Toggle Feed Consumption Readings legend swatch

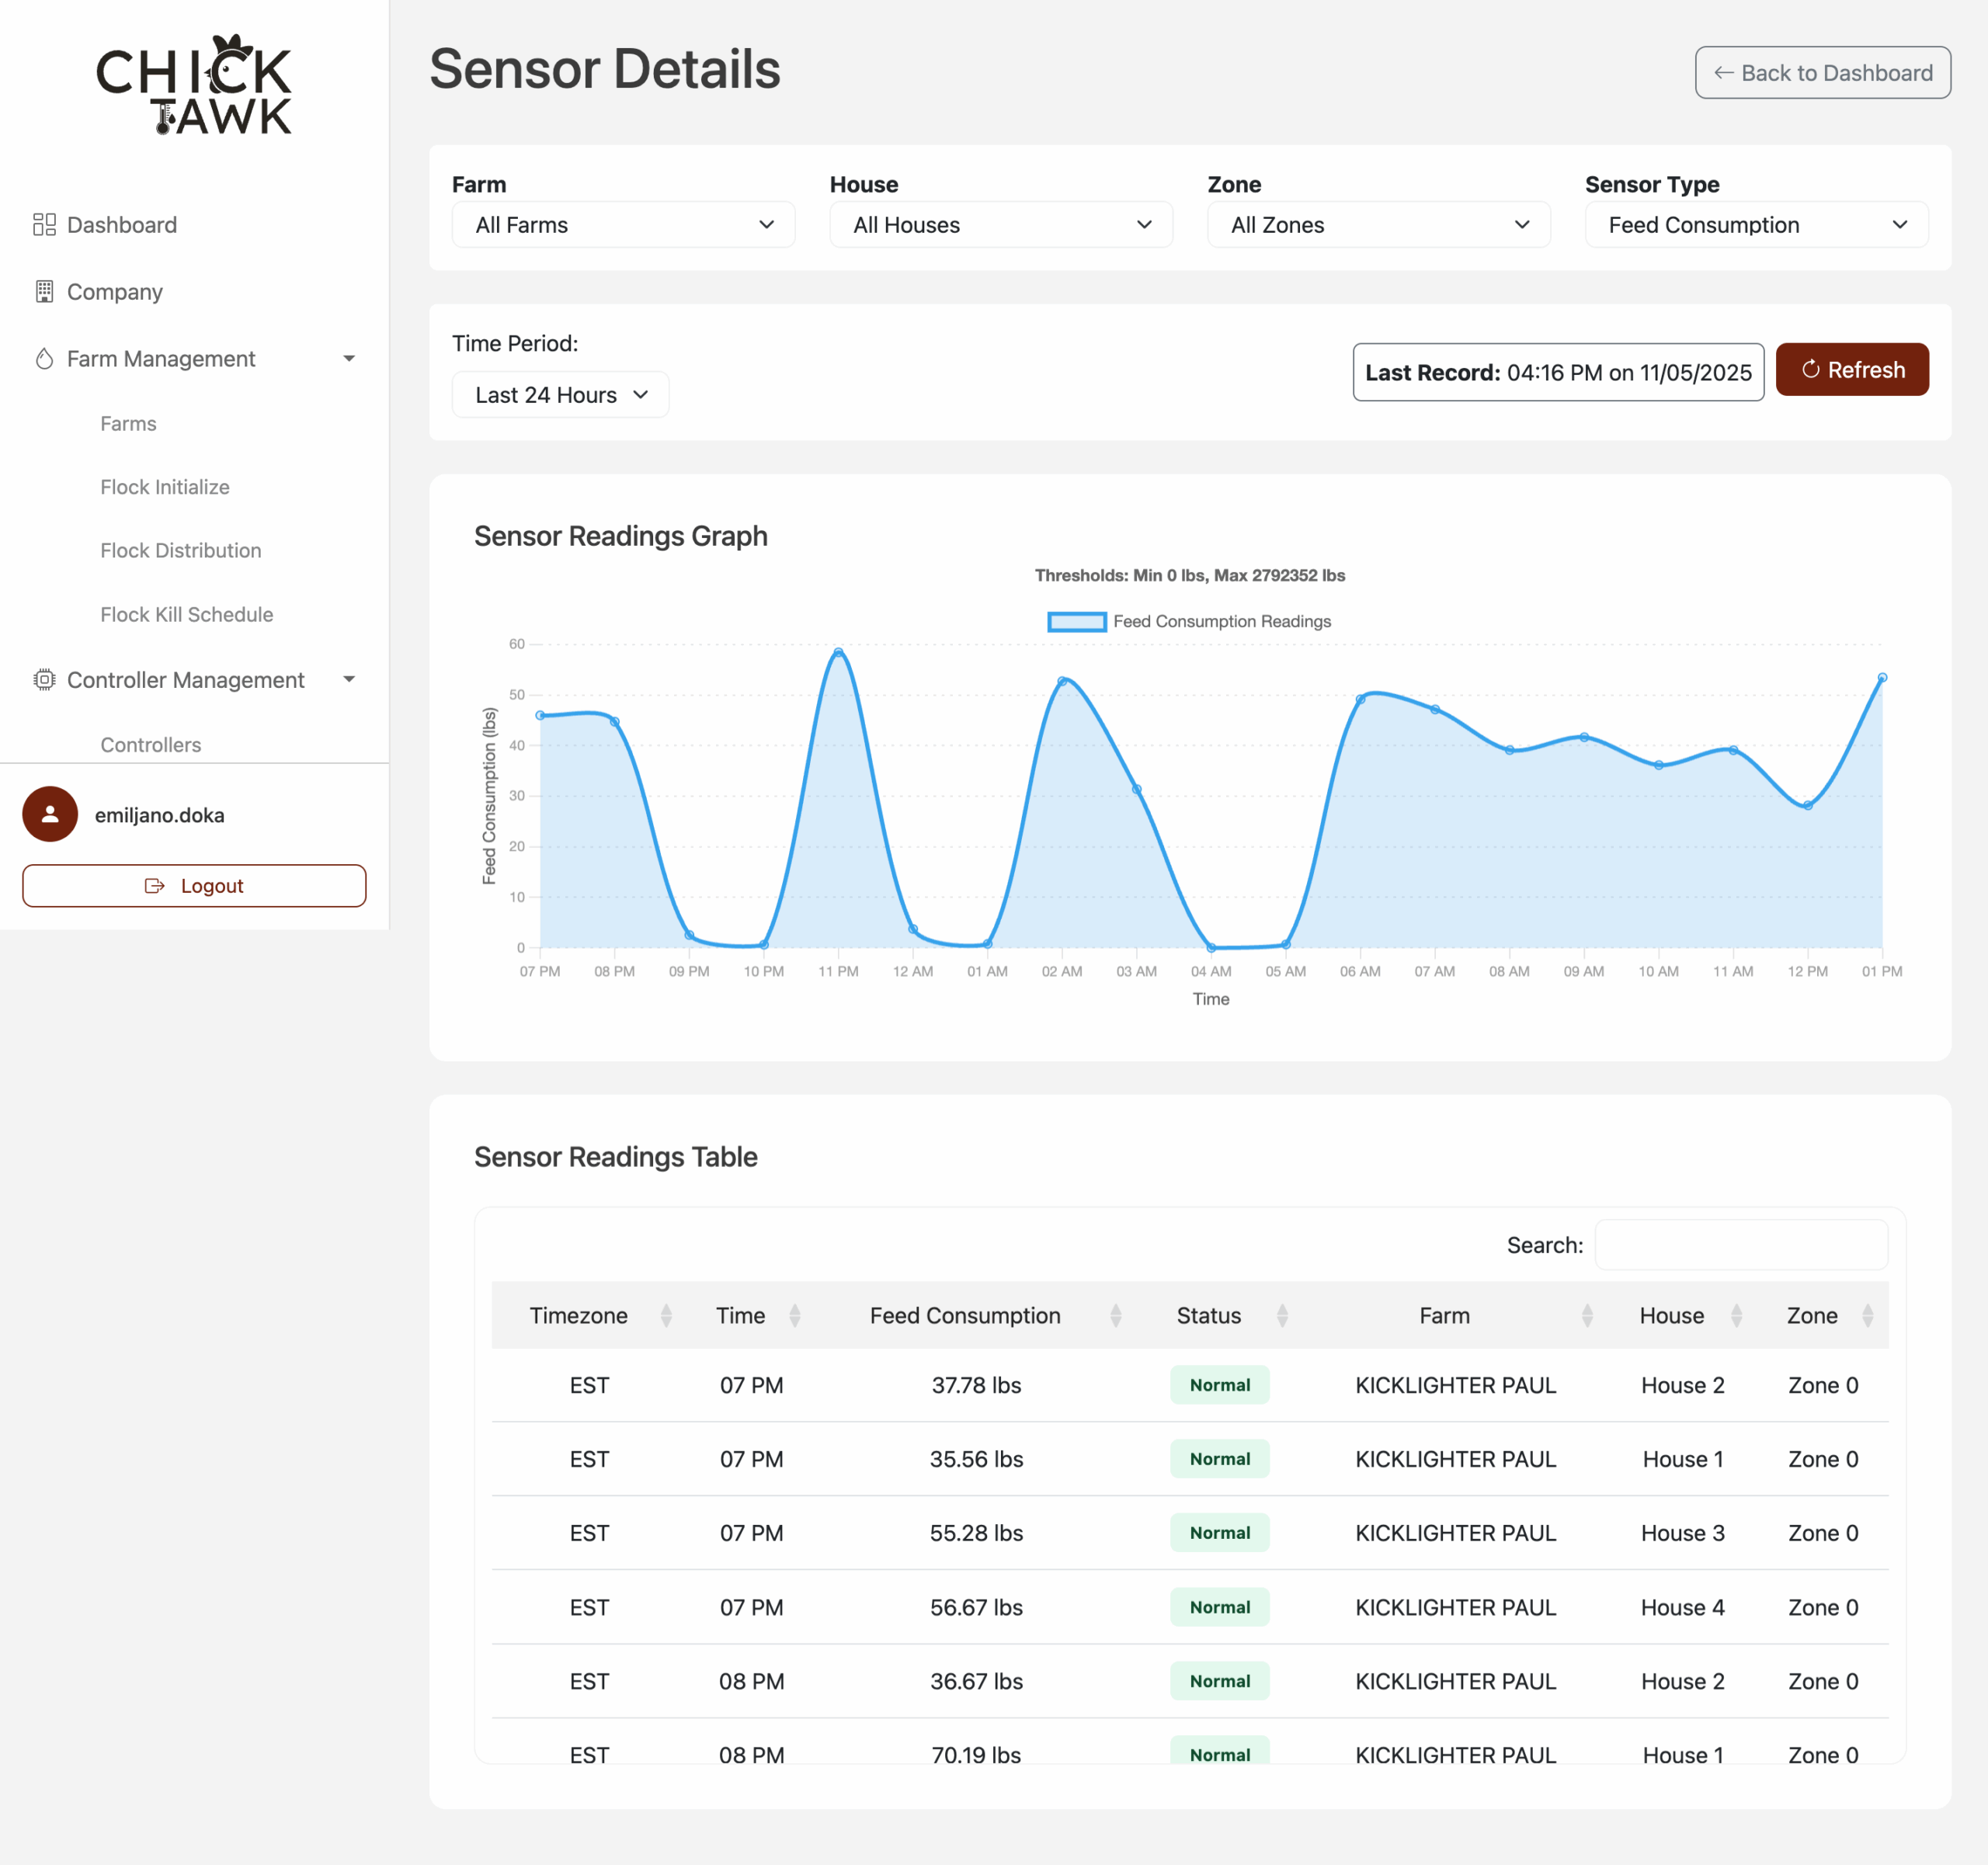click(1076, 621)
